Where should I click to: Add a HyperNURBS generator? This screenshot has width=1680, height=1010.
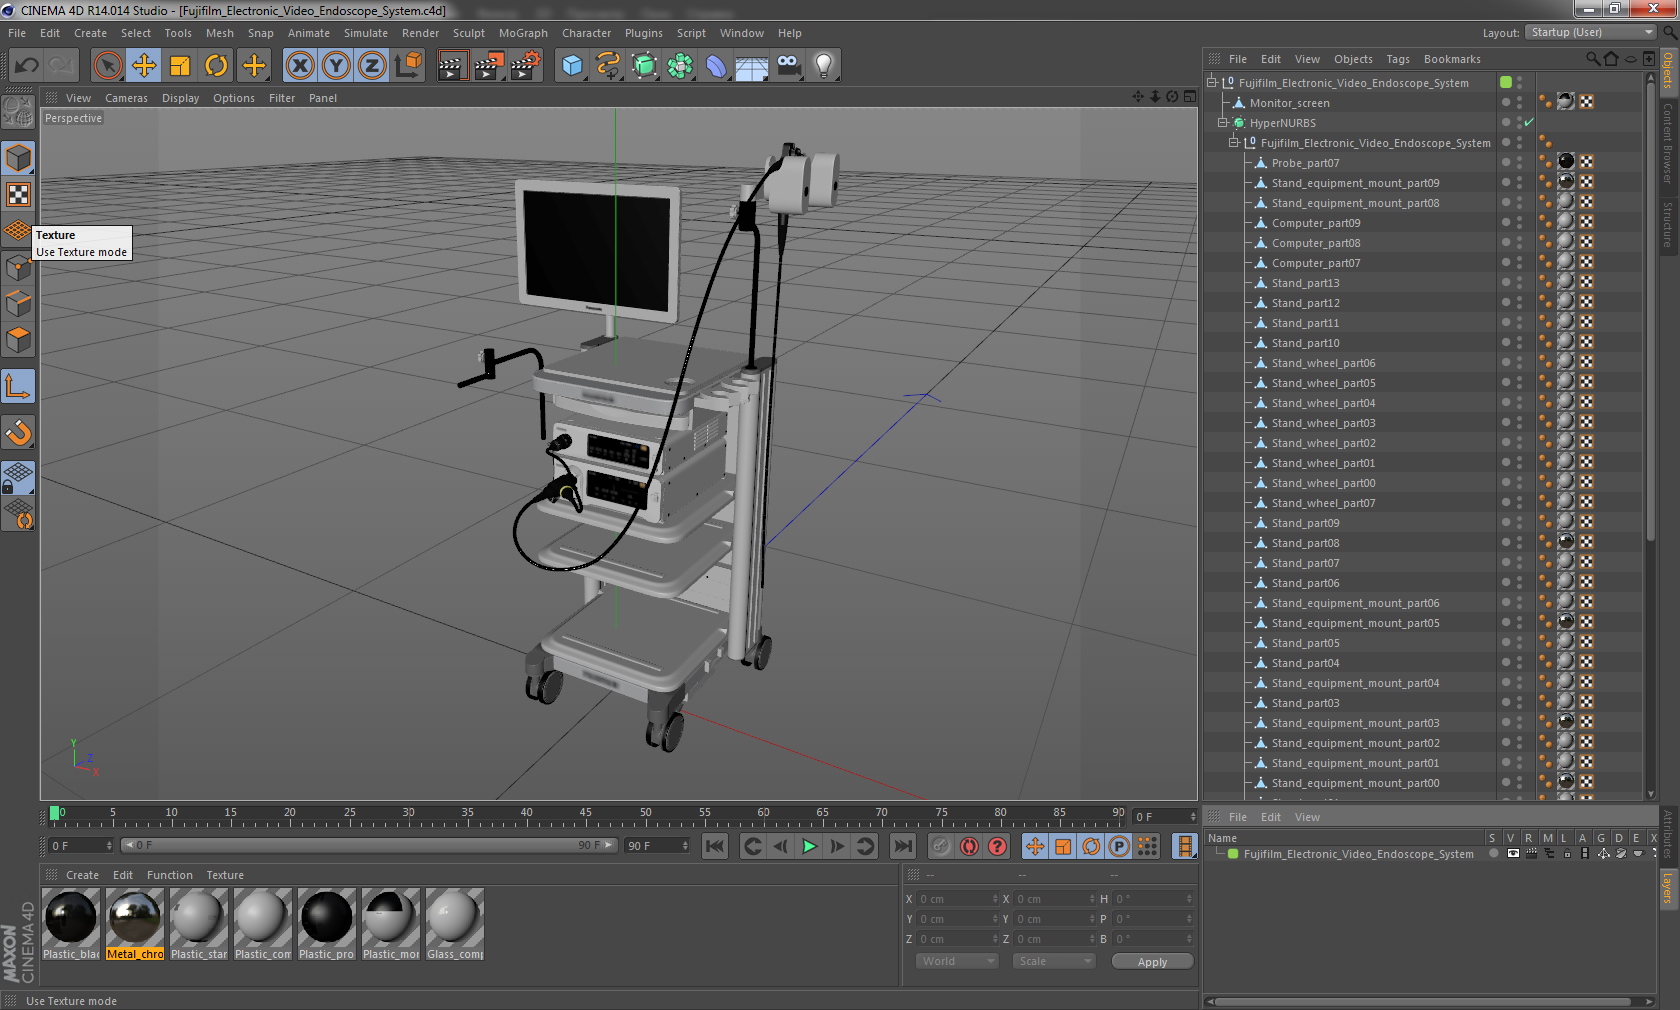[645, 66]
